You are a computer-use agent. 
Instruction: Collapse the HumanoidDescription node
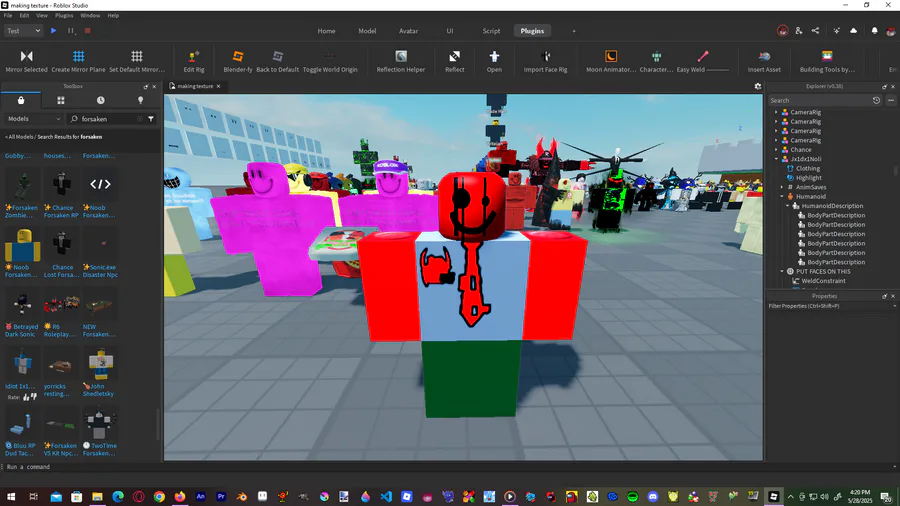click(x=788, y=206)
